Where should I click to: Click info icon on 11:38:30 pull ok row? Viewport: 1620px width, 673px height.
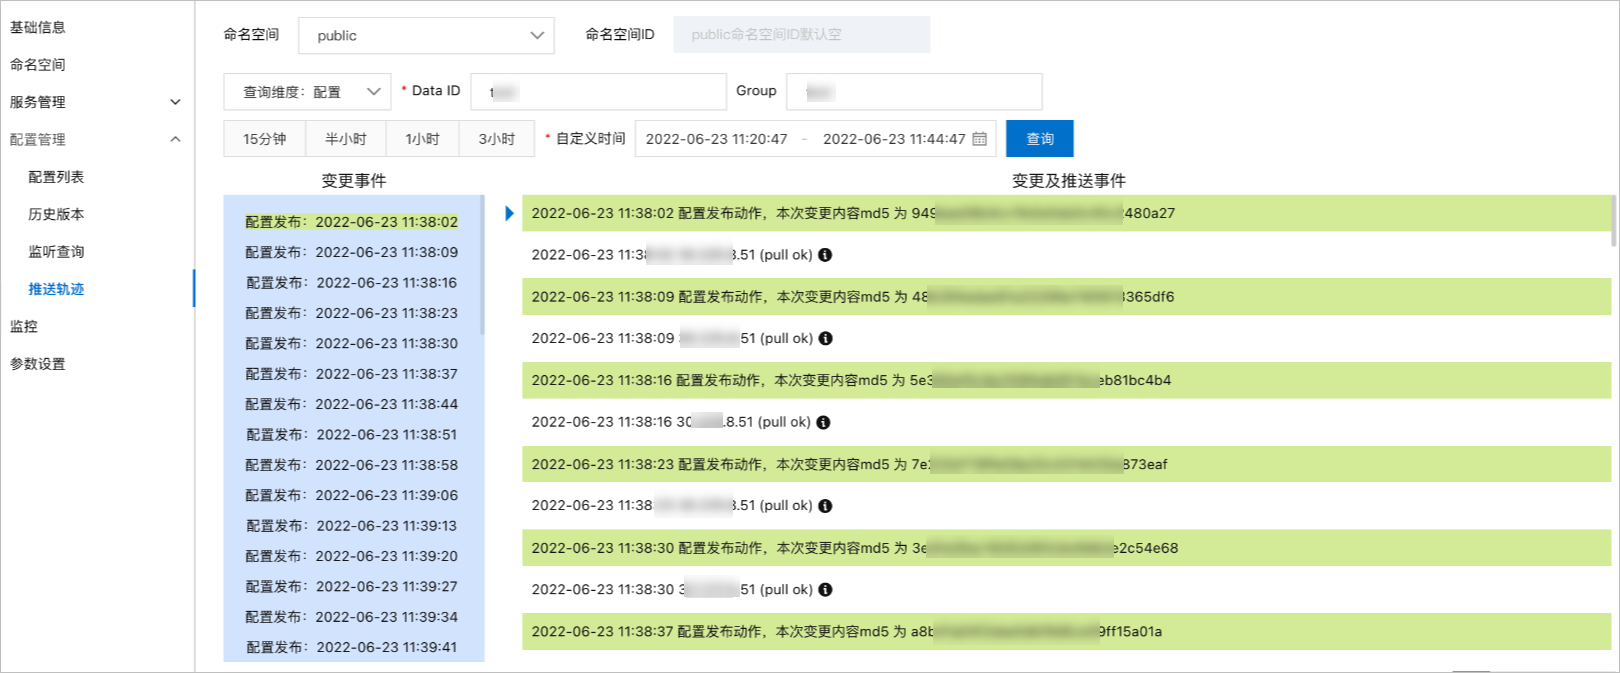[825, 590]
